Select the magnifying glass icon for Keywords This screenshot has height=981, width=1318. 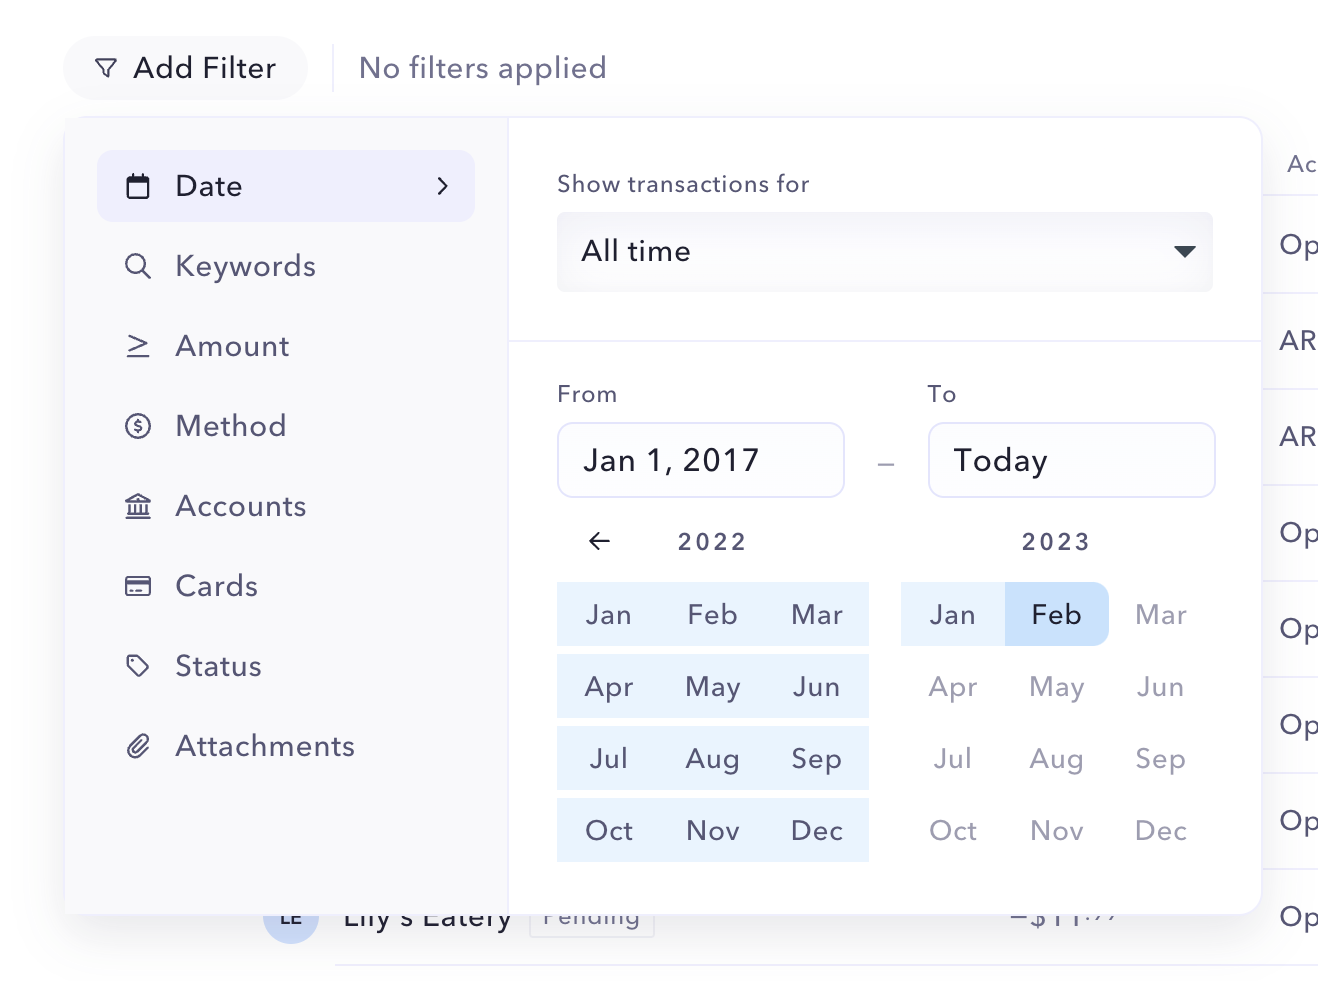click(138, 266)
